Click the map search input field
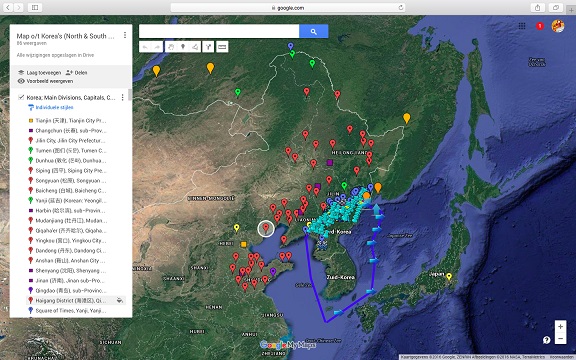The image size is (576, 360). pos(219,32)
